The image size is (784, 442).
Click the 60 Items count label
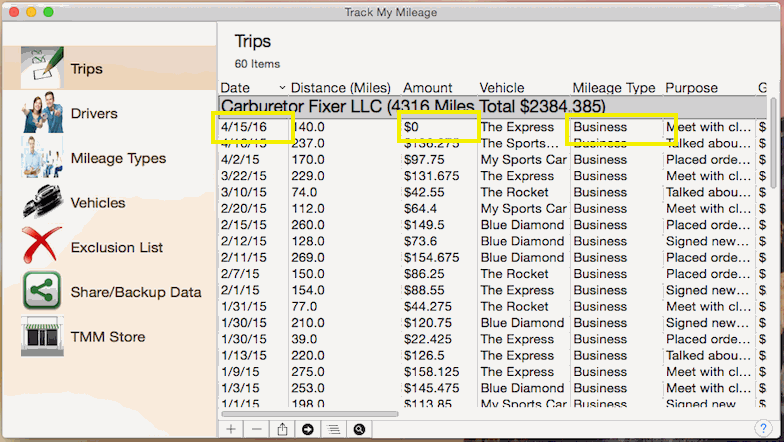(x=257, y=64)
